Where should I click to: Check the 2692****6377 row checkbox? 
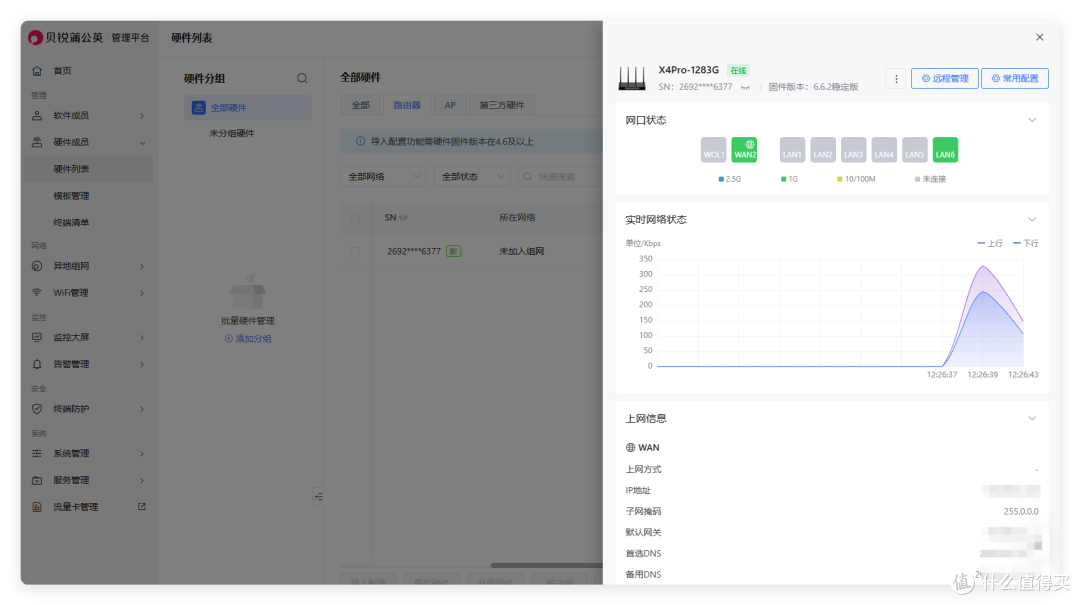point(355,252)
